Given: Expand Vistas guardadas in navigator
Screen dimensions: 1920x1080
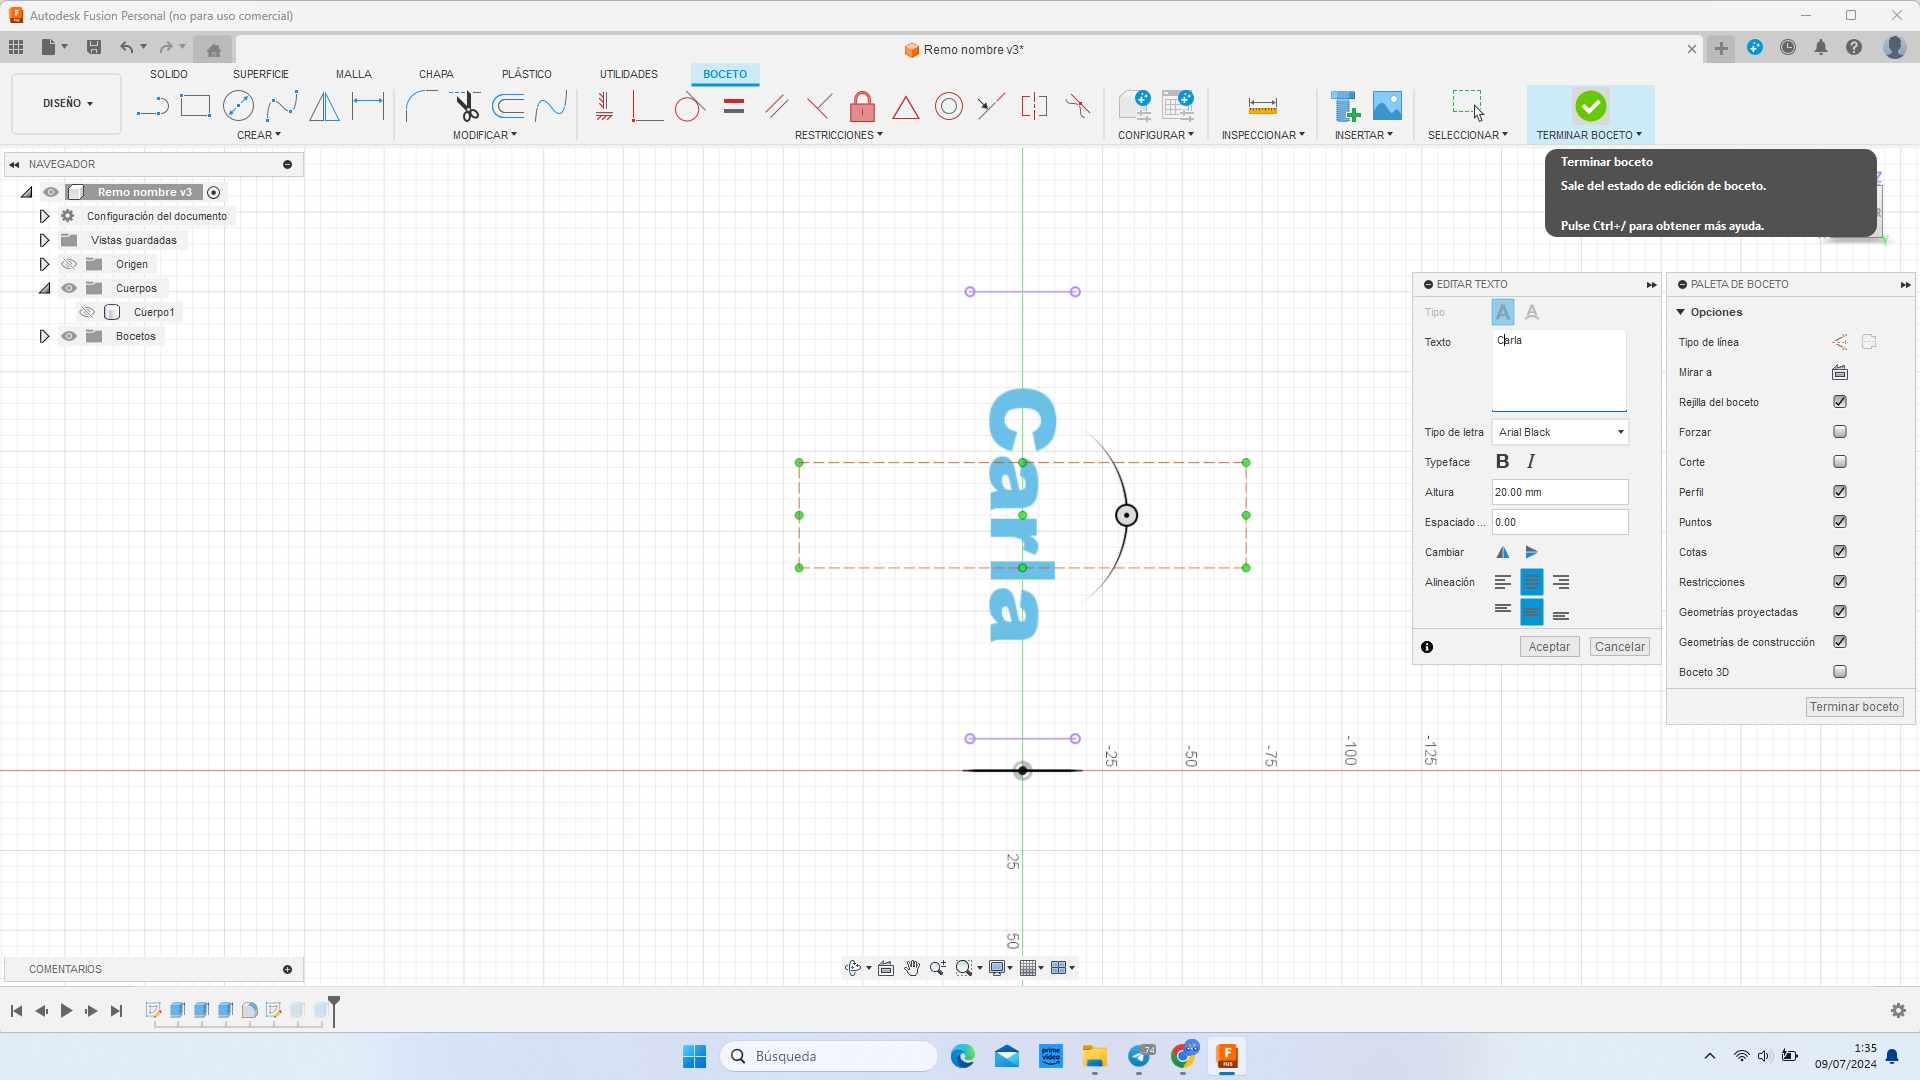Looking at the screenshot, I should coord(44,239).
